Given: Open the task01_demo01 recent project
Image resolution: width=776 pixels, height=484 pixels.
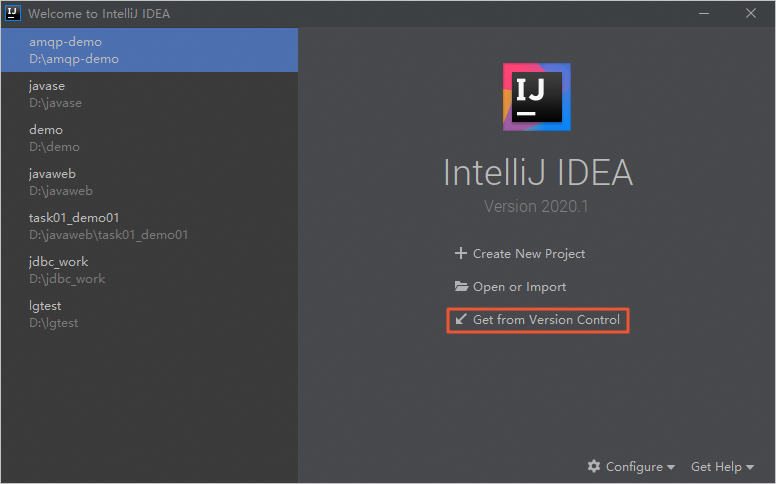Looking at the screenshot, I should coord(149,226).
